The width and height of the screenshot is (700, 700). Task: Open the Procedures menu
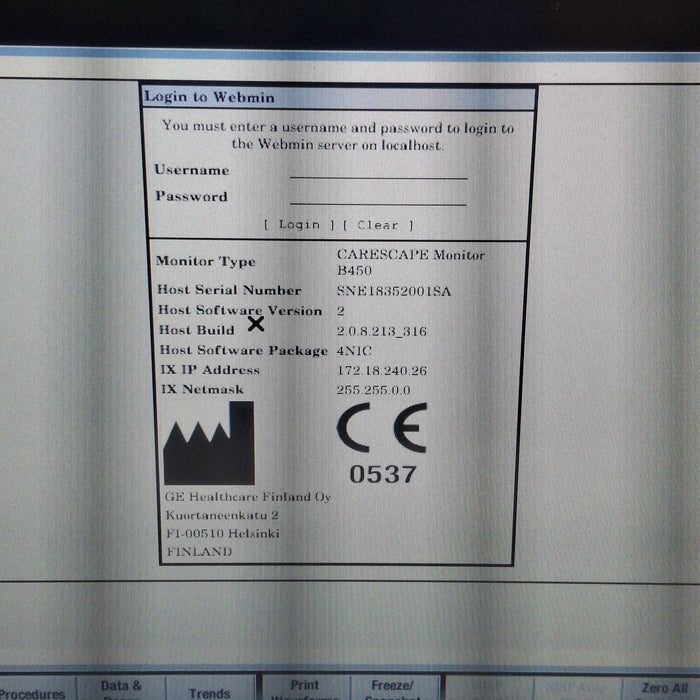tap(37, 689)
